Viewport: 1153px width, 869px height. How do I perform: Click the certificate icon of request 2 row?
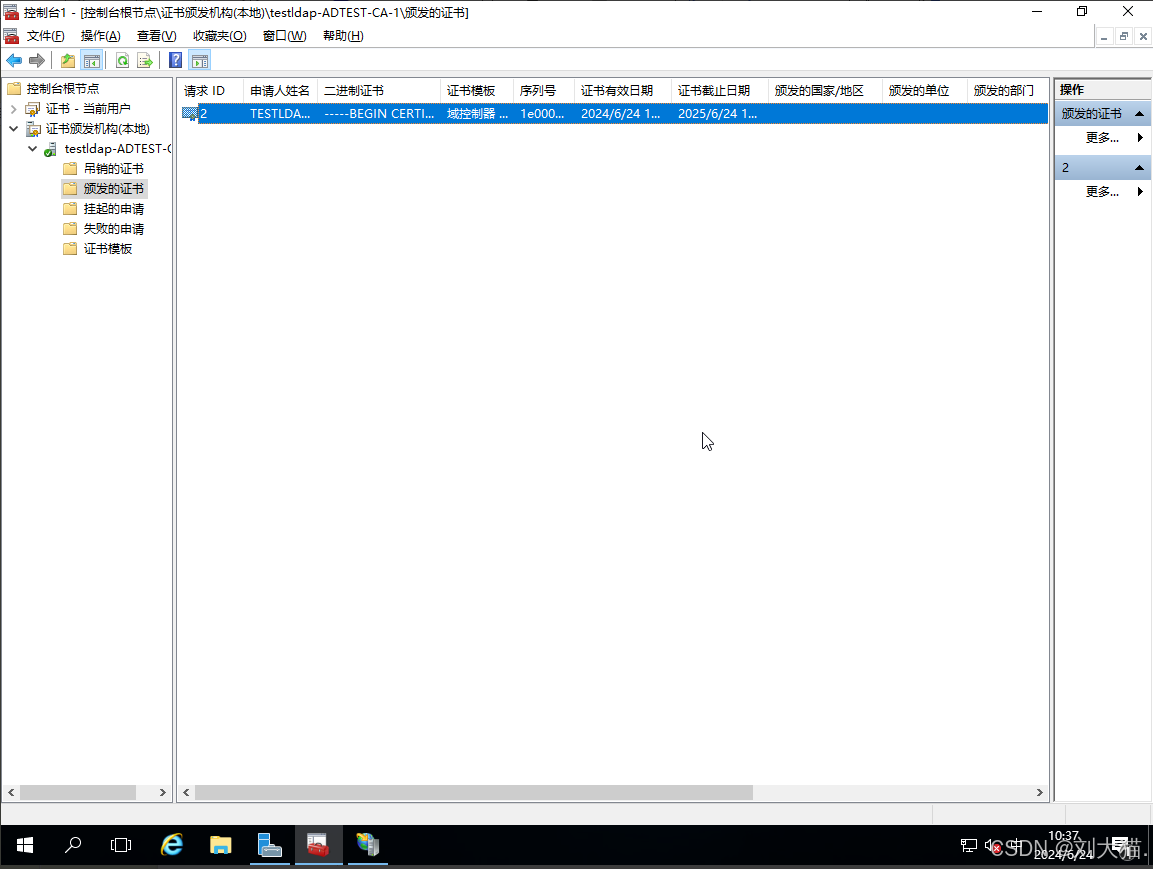click(x=190, y=113)
